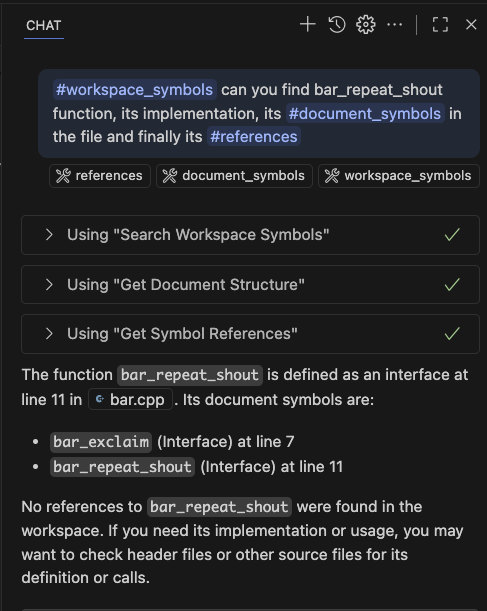Click the workspace_symbols tool chip
This screenshot has height=611, width=487.
pyautogui.click(x=399, y=176)
